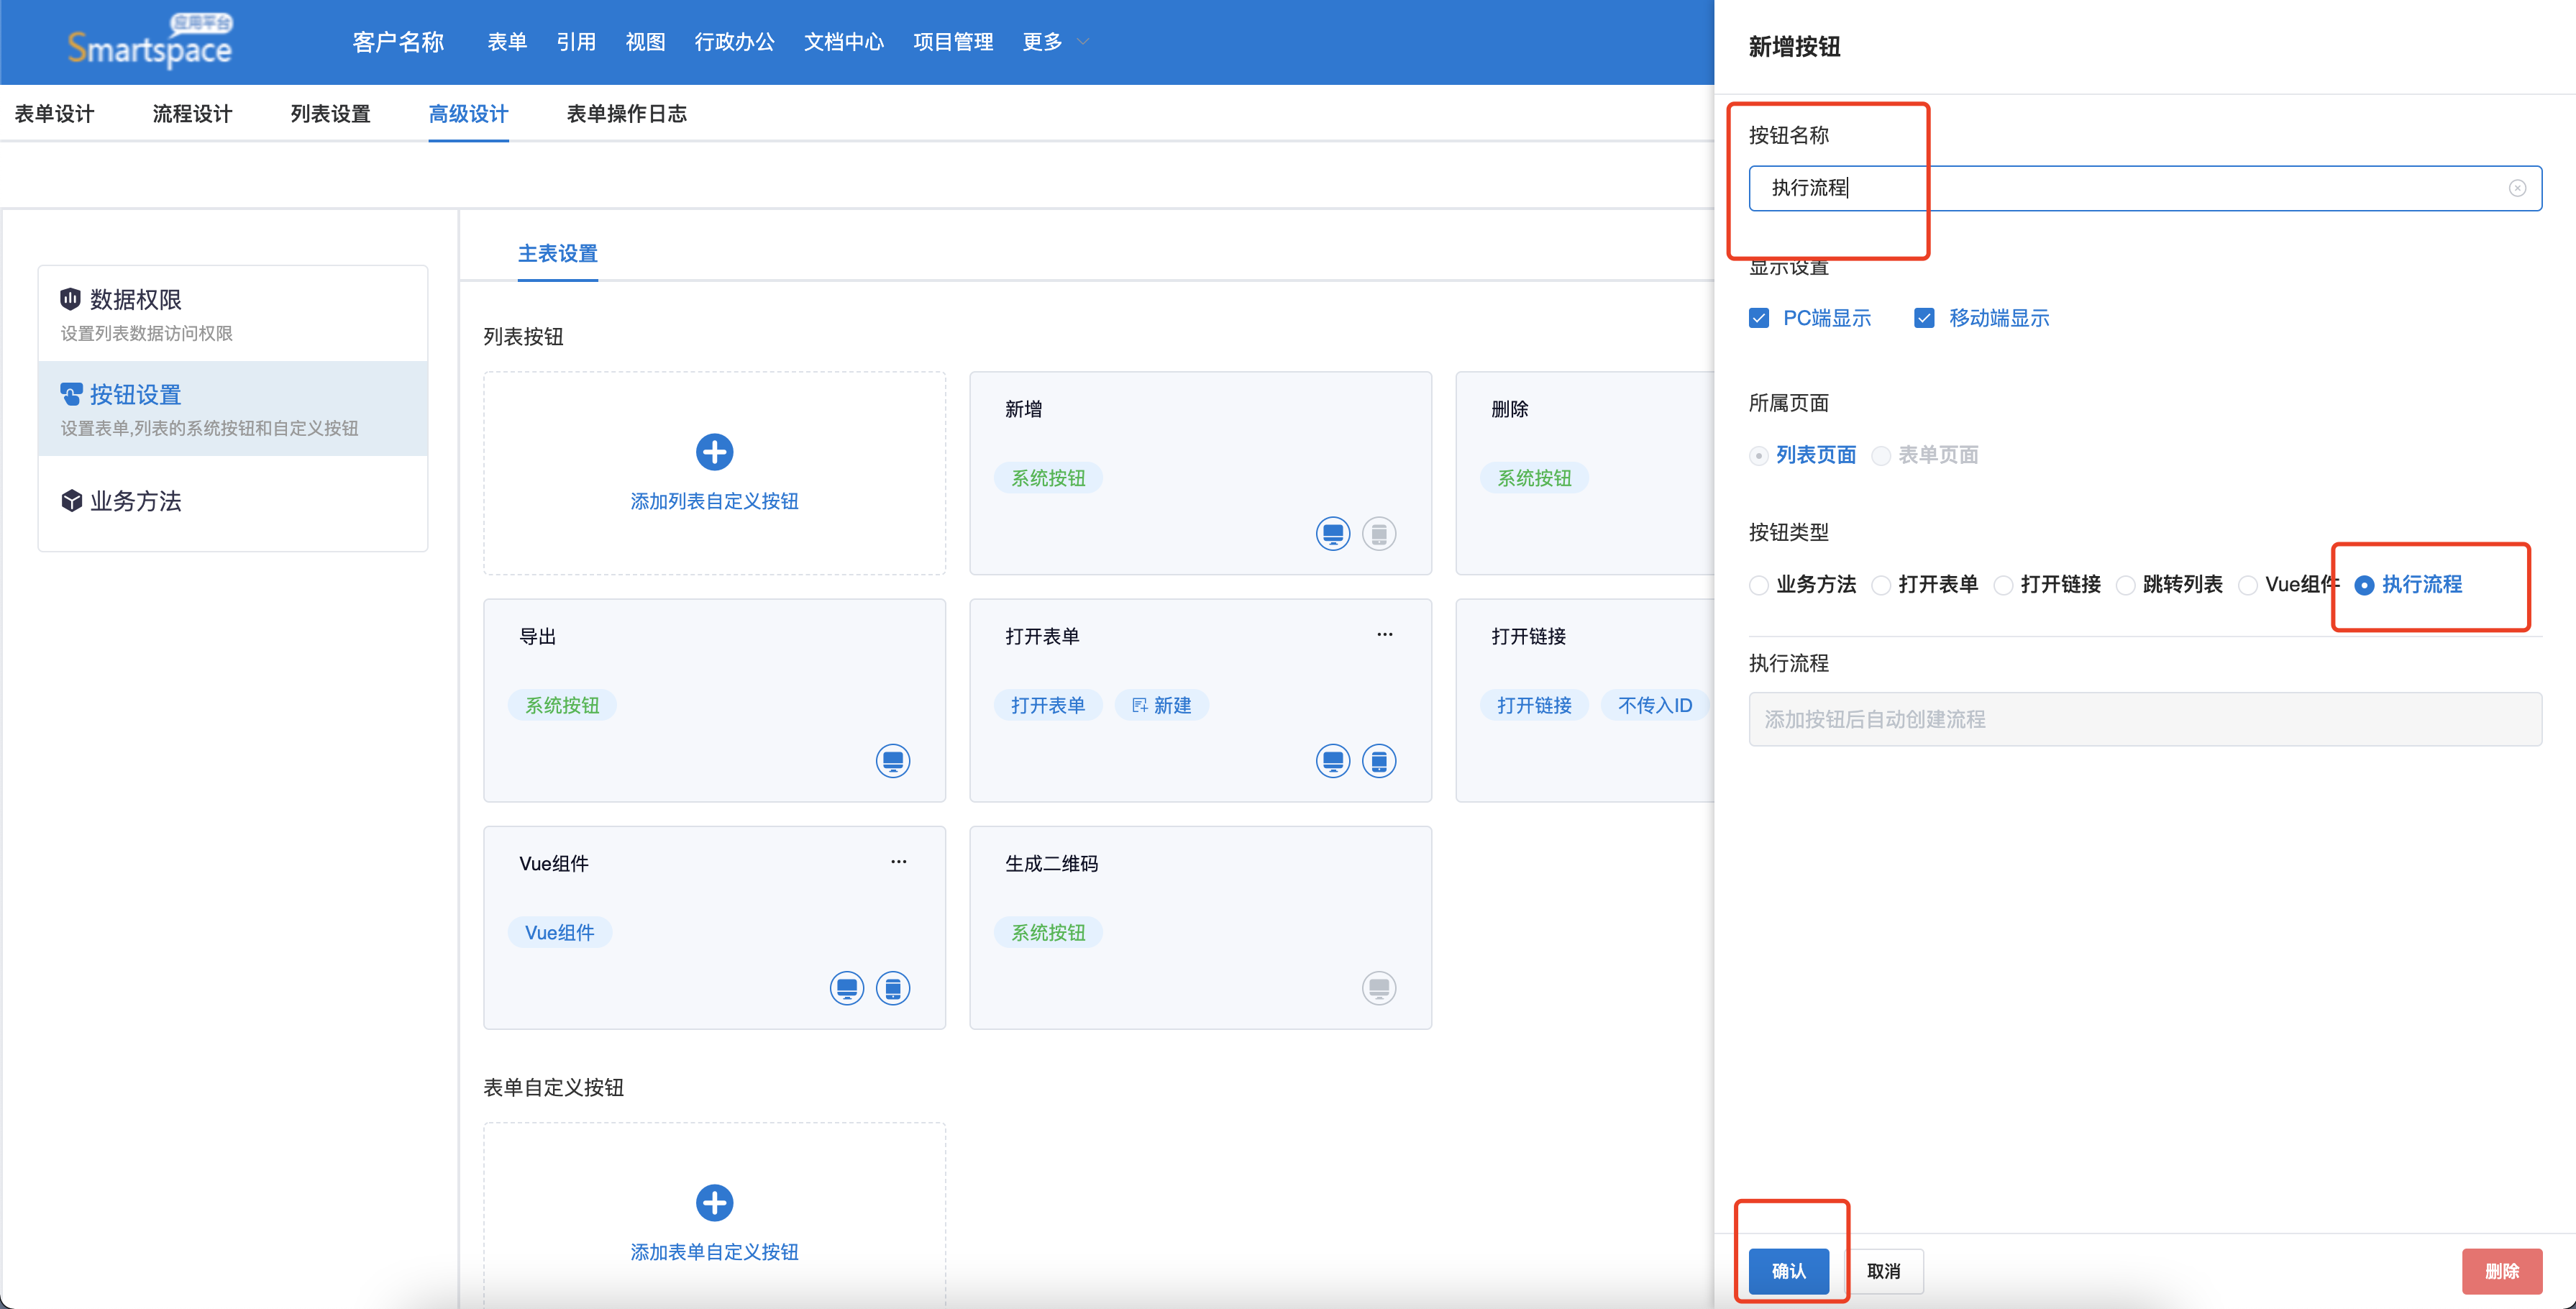Image resolution: width=2576 pixels, height=1309 pixels.
Task: Click the plus icon for 添加表单自定义按钮
Action: pyautogui.click(x=714, y=1202)
